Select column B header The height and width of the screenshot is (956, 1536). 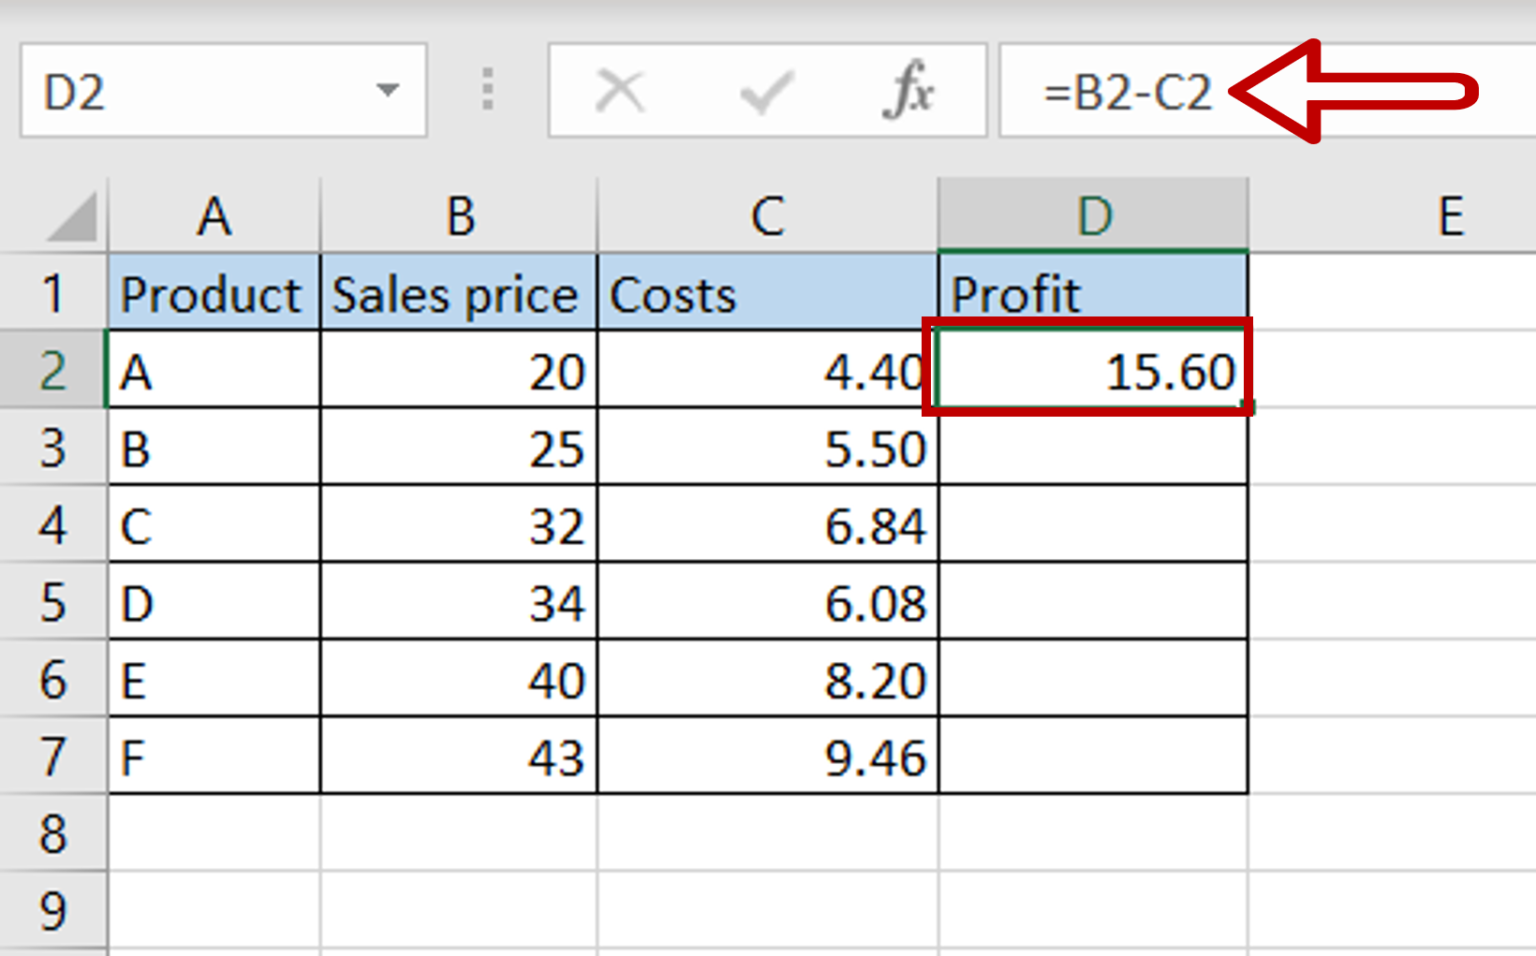[459, 215]
